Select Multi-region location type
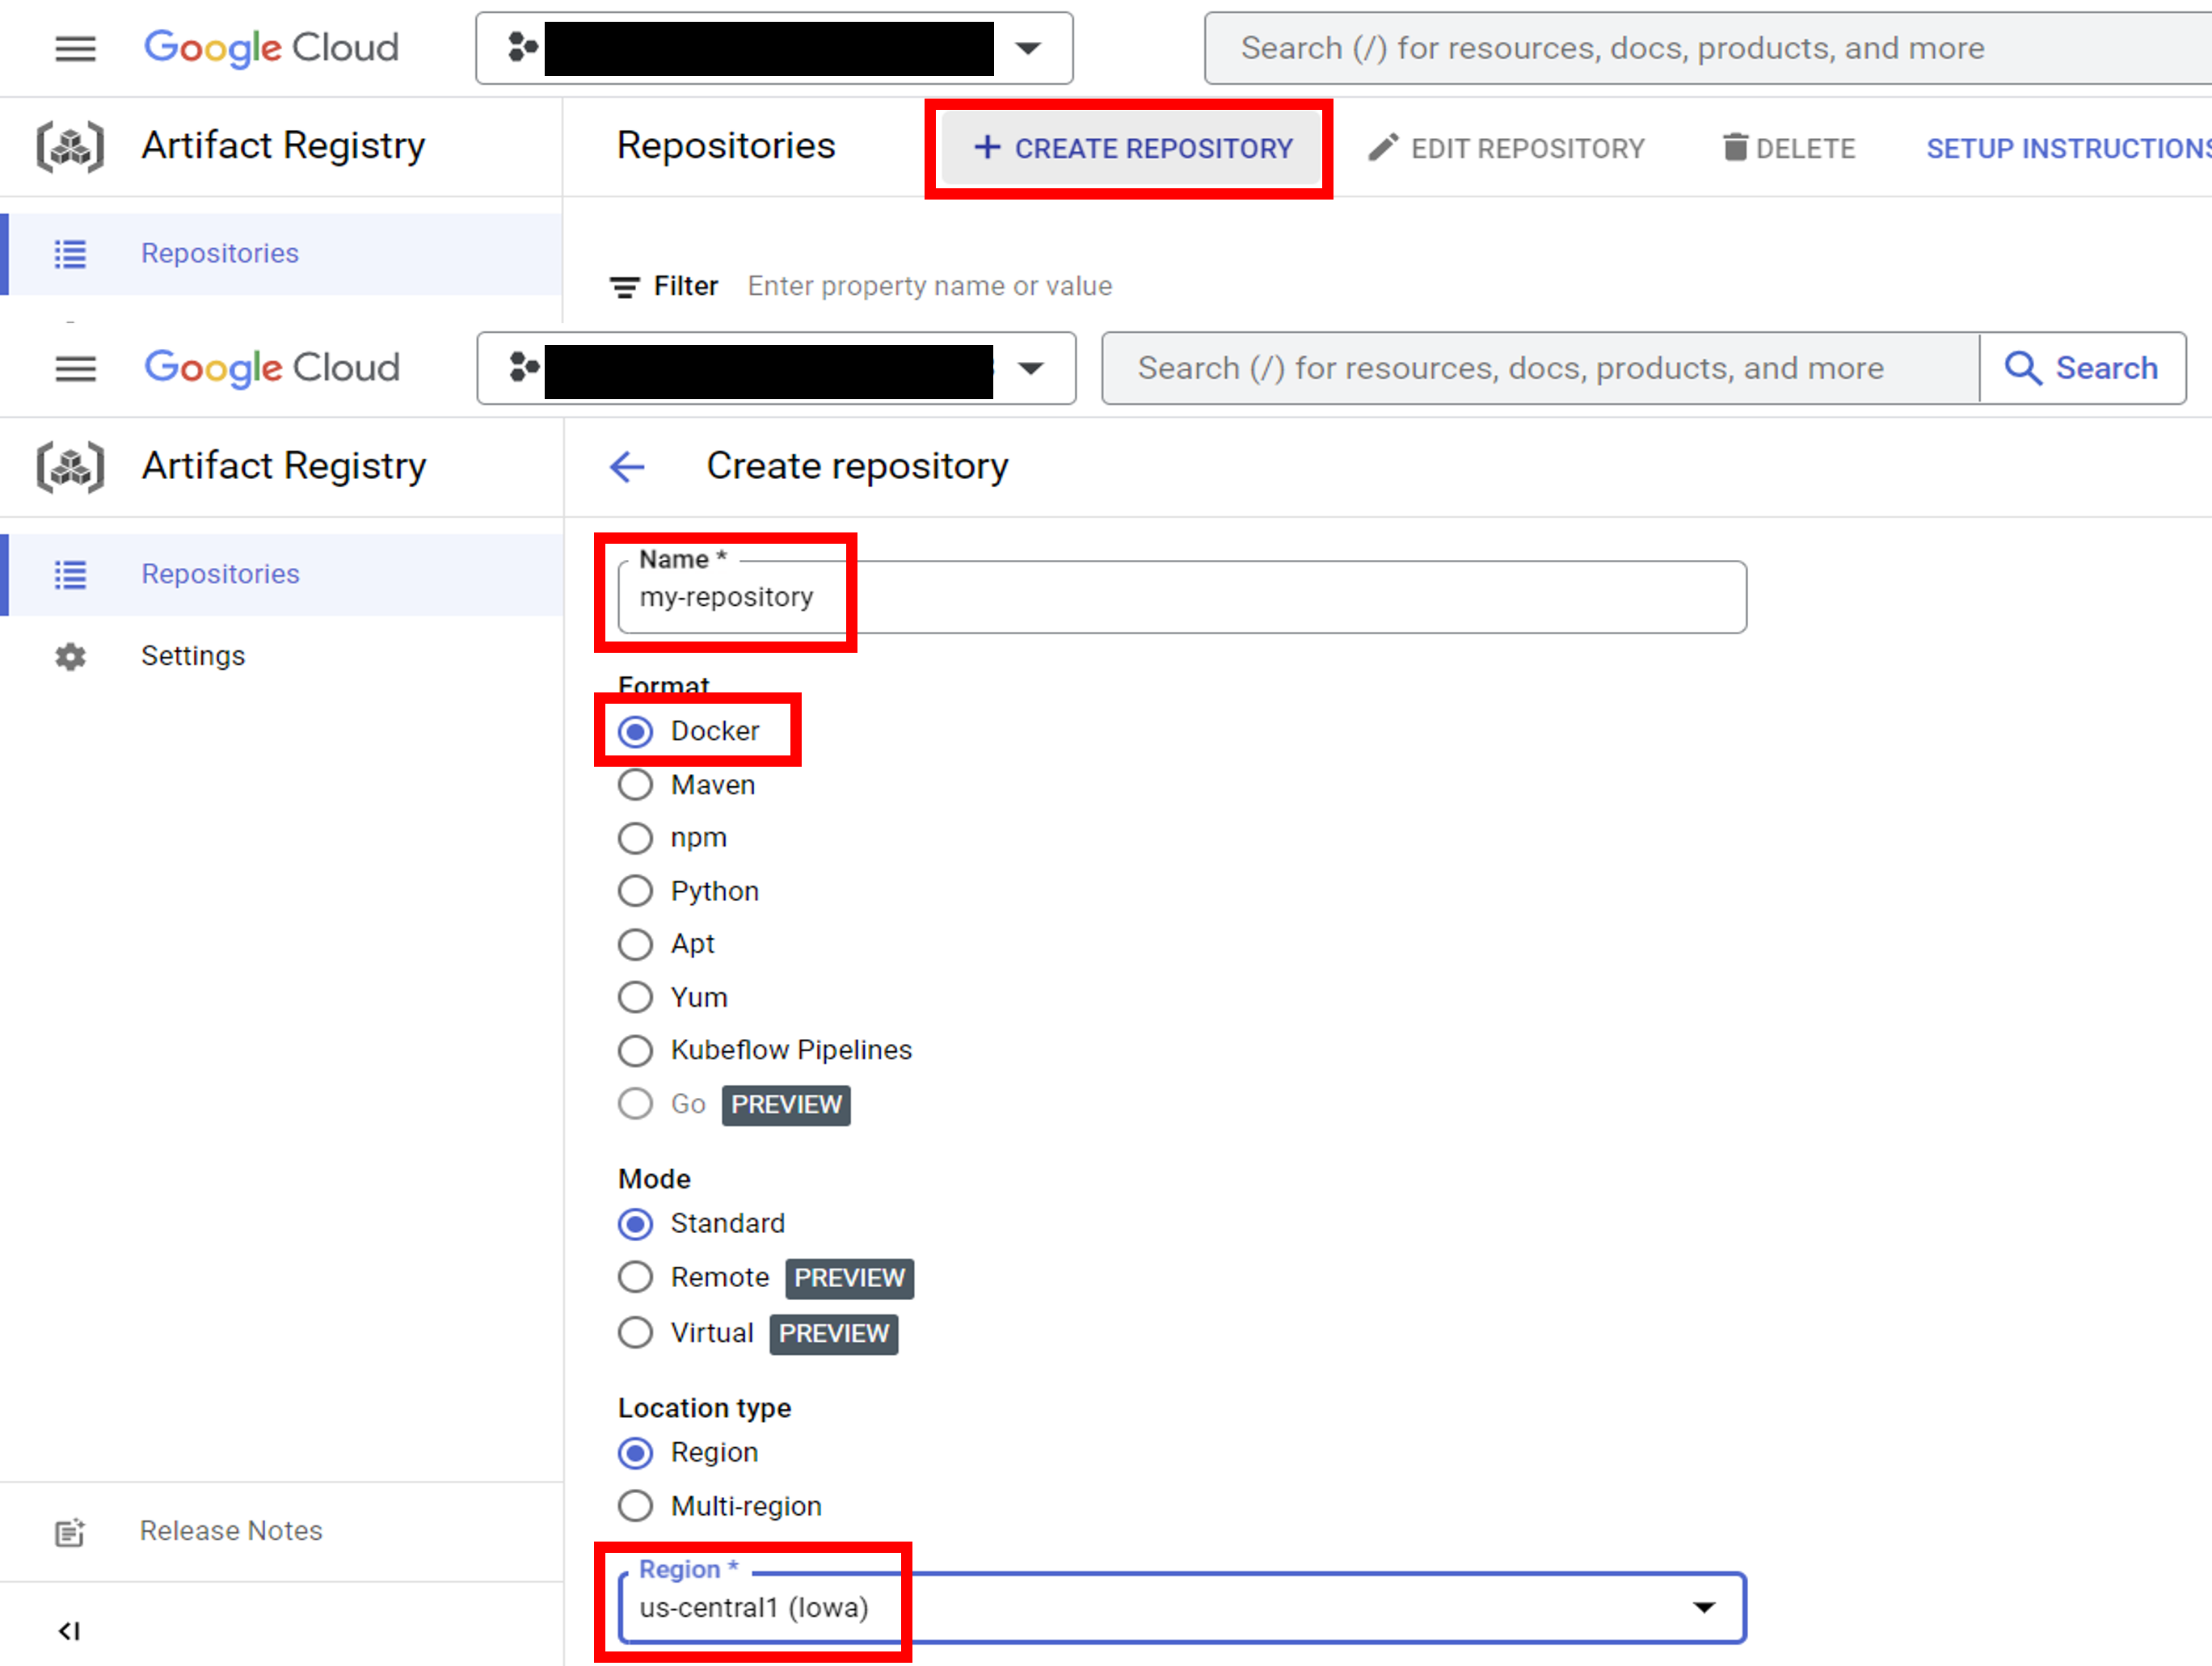 pyautogui.click(x=635, y=1506)
